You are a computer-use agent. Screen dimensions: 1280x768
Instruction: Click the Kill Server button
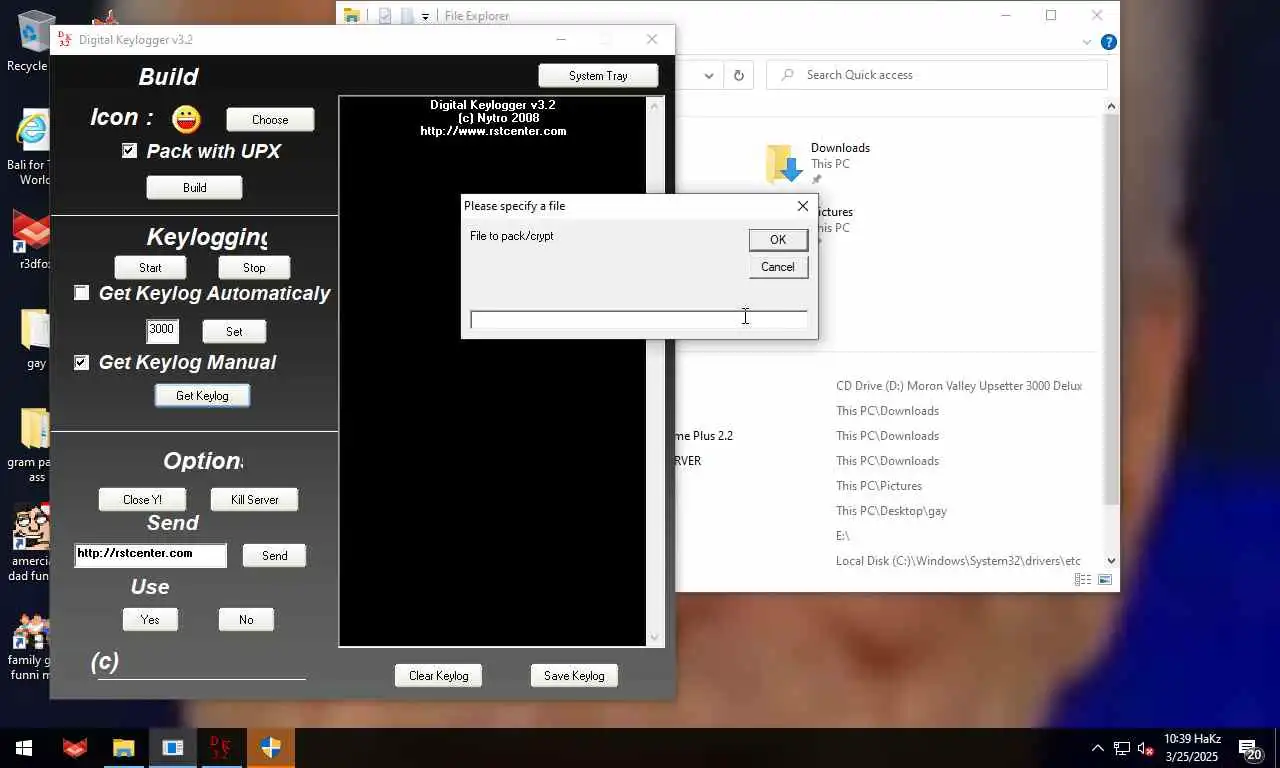tap(254, 499)
